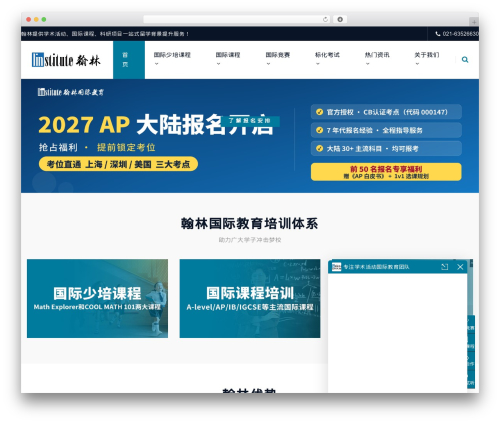Open the 国际课程培训 course card

[250, 298]
